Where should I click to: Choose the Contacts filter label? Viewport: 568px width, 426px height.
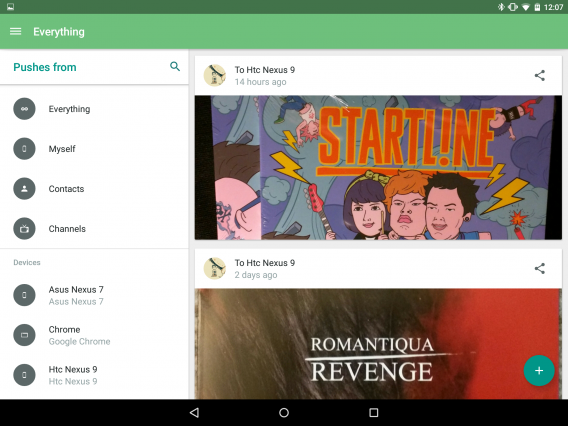[x=66, y=189]
